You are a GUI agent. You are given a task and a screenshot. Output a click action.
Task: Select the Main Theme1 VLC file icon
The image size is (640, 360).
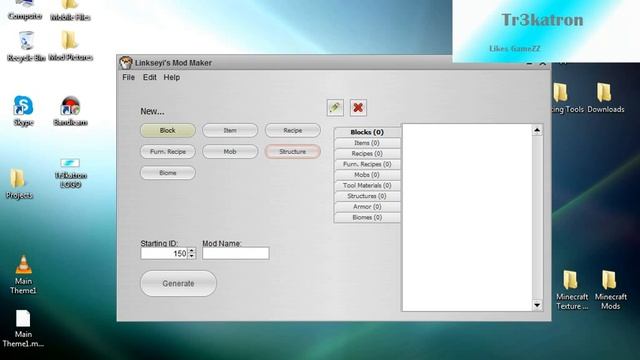pos(23,274)
